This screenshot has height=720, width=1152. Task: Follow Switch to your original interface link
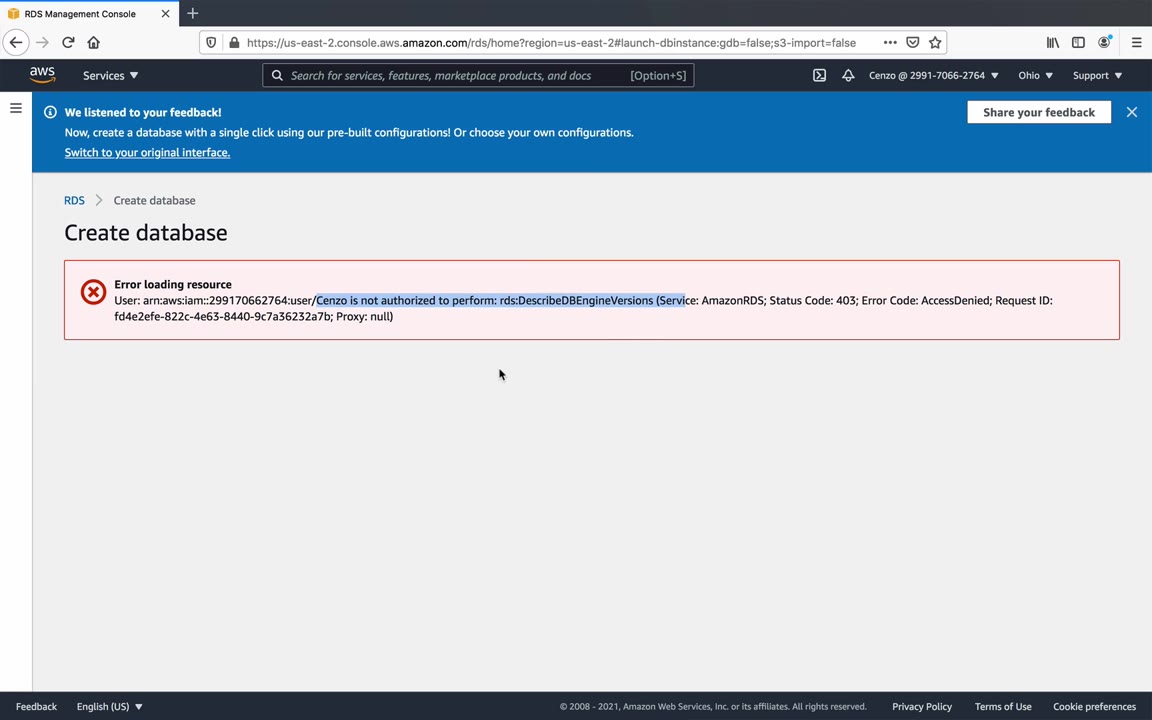(147, 153)
